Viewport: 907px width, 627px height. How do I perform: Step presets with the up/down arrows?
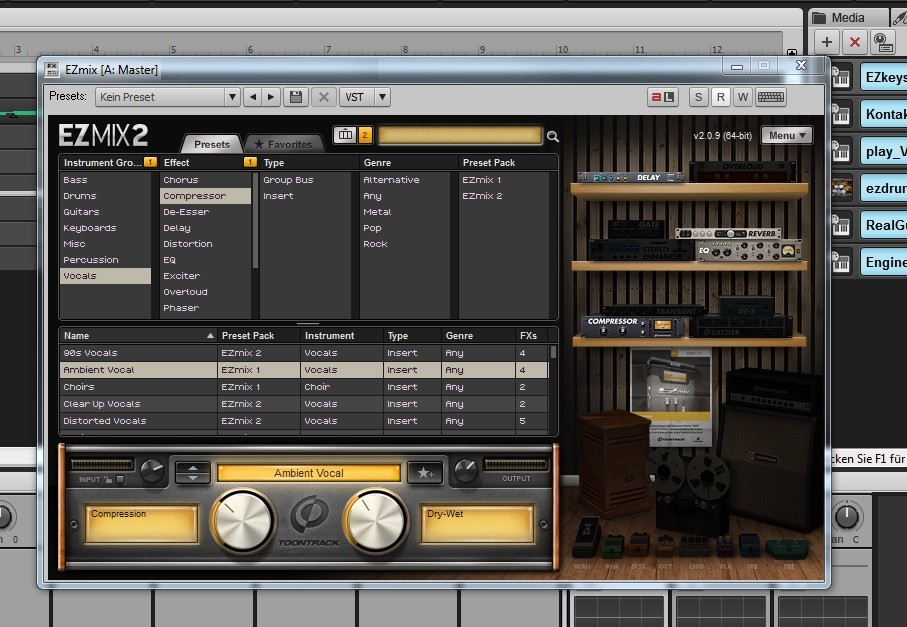pyautogui.click(x=193, y=473)
